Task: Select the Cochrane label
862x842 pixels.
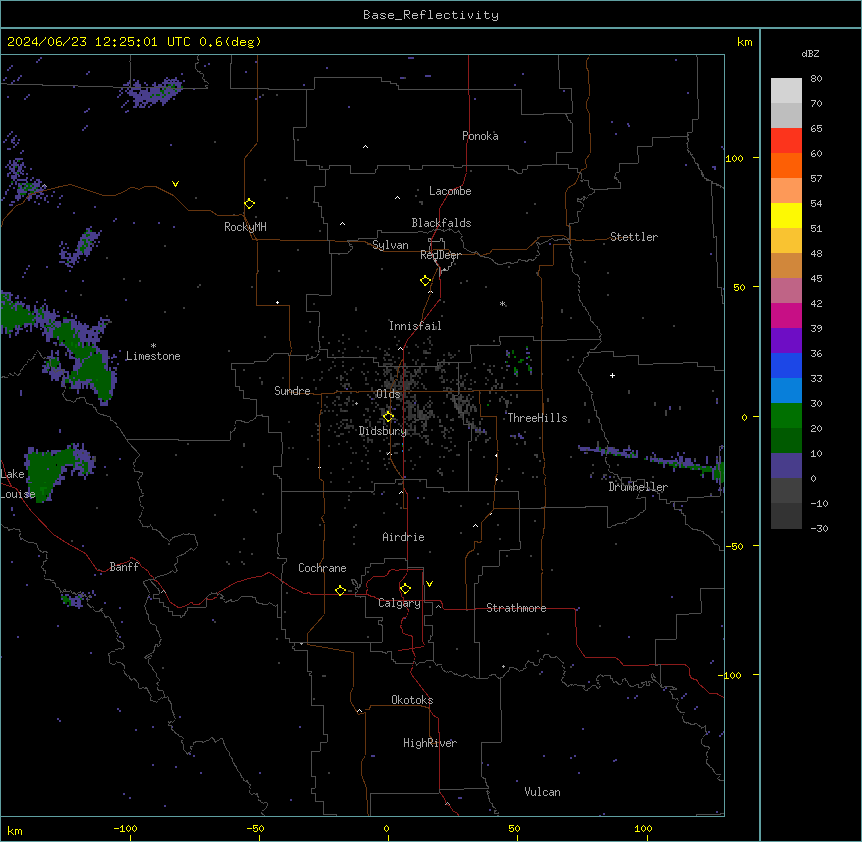Action: (x=322, y=568)
